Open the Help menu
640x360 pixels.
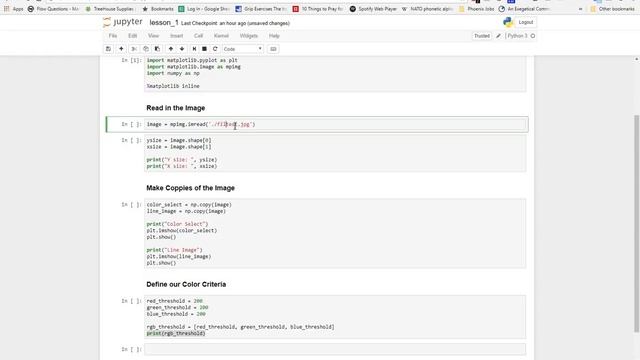point(274,36)
